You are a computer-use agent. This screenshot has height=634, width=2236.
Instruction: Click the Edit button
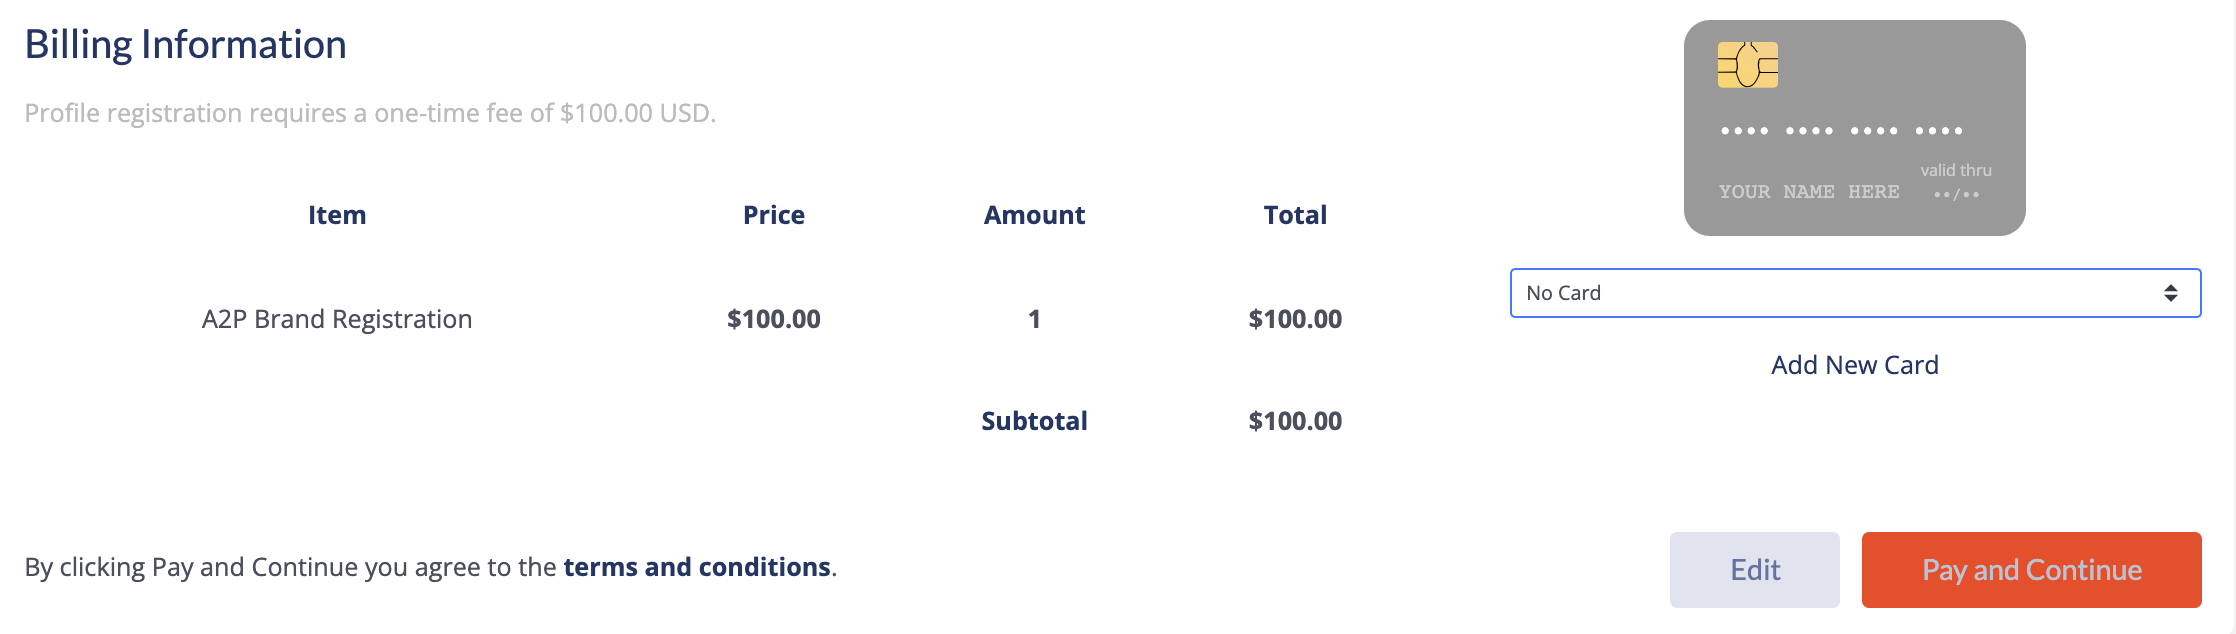(1754, 570)
